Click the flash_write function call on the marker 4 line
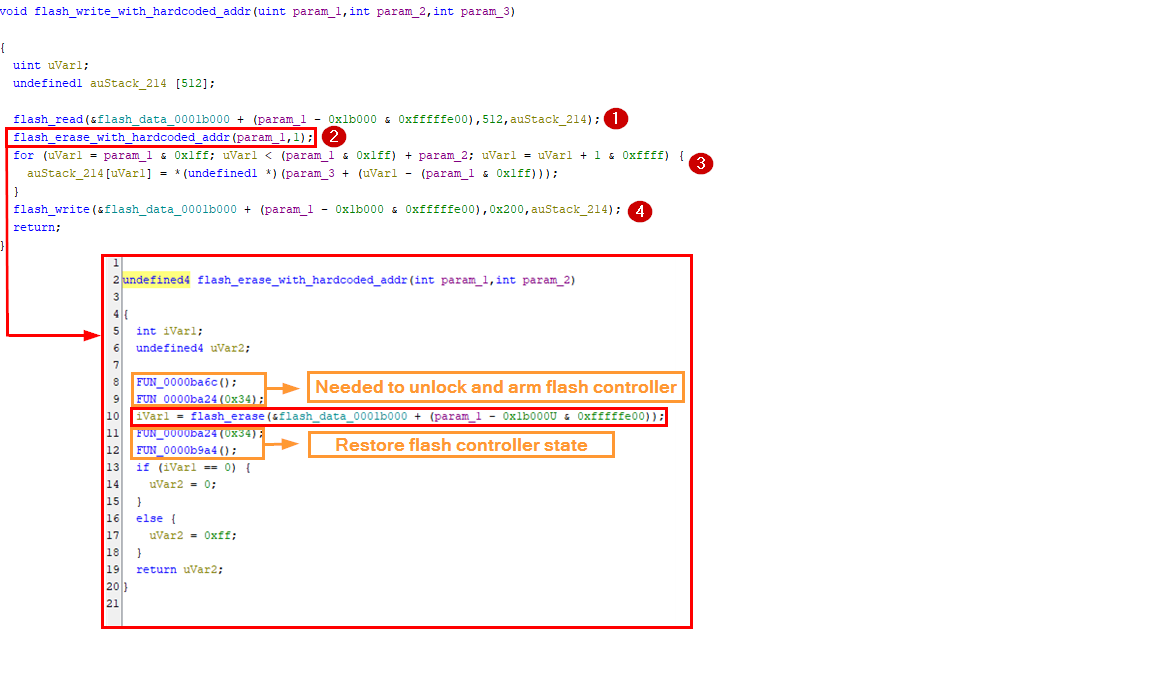The height and width of the screenshot is (690, 1174). 48,210
